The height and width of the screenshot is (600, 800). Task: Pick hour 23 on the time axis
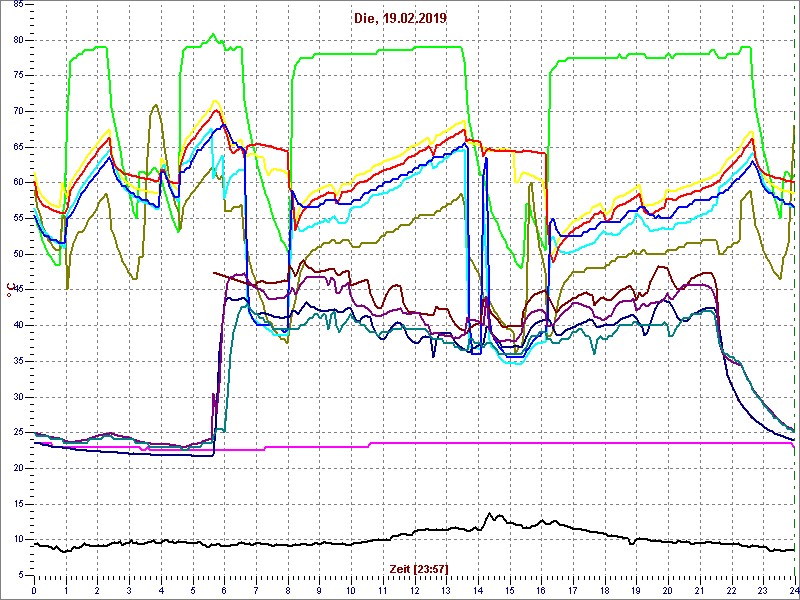(x=763, y=590)
